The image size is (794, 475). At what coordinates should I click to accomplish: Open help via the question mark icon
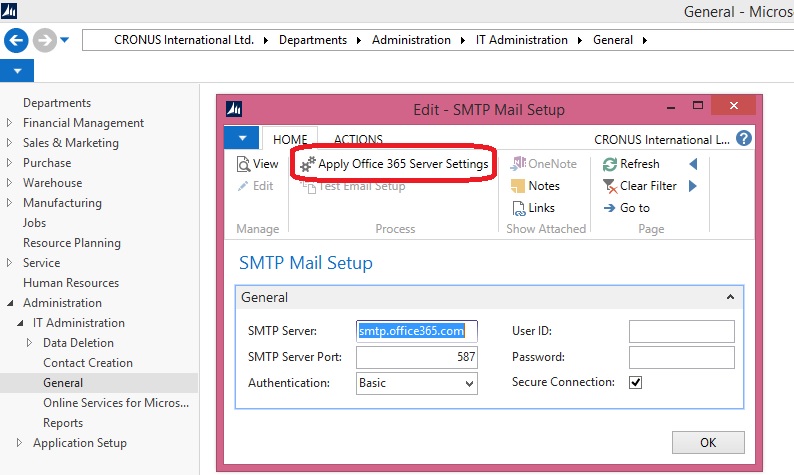pyautogui.click(x=743, y=138)
